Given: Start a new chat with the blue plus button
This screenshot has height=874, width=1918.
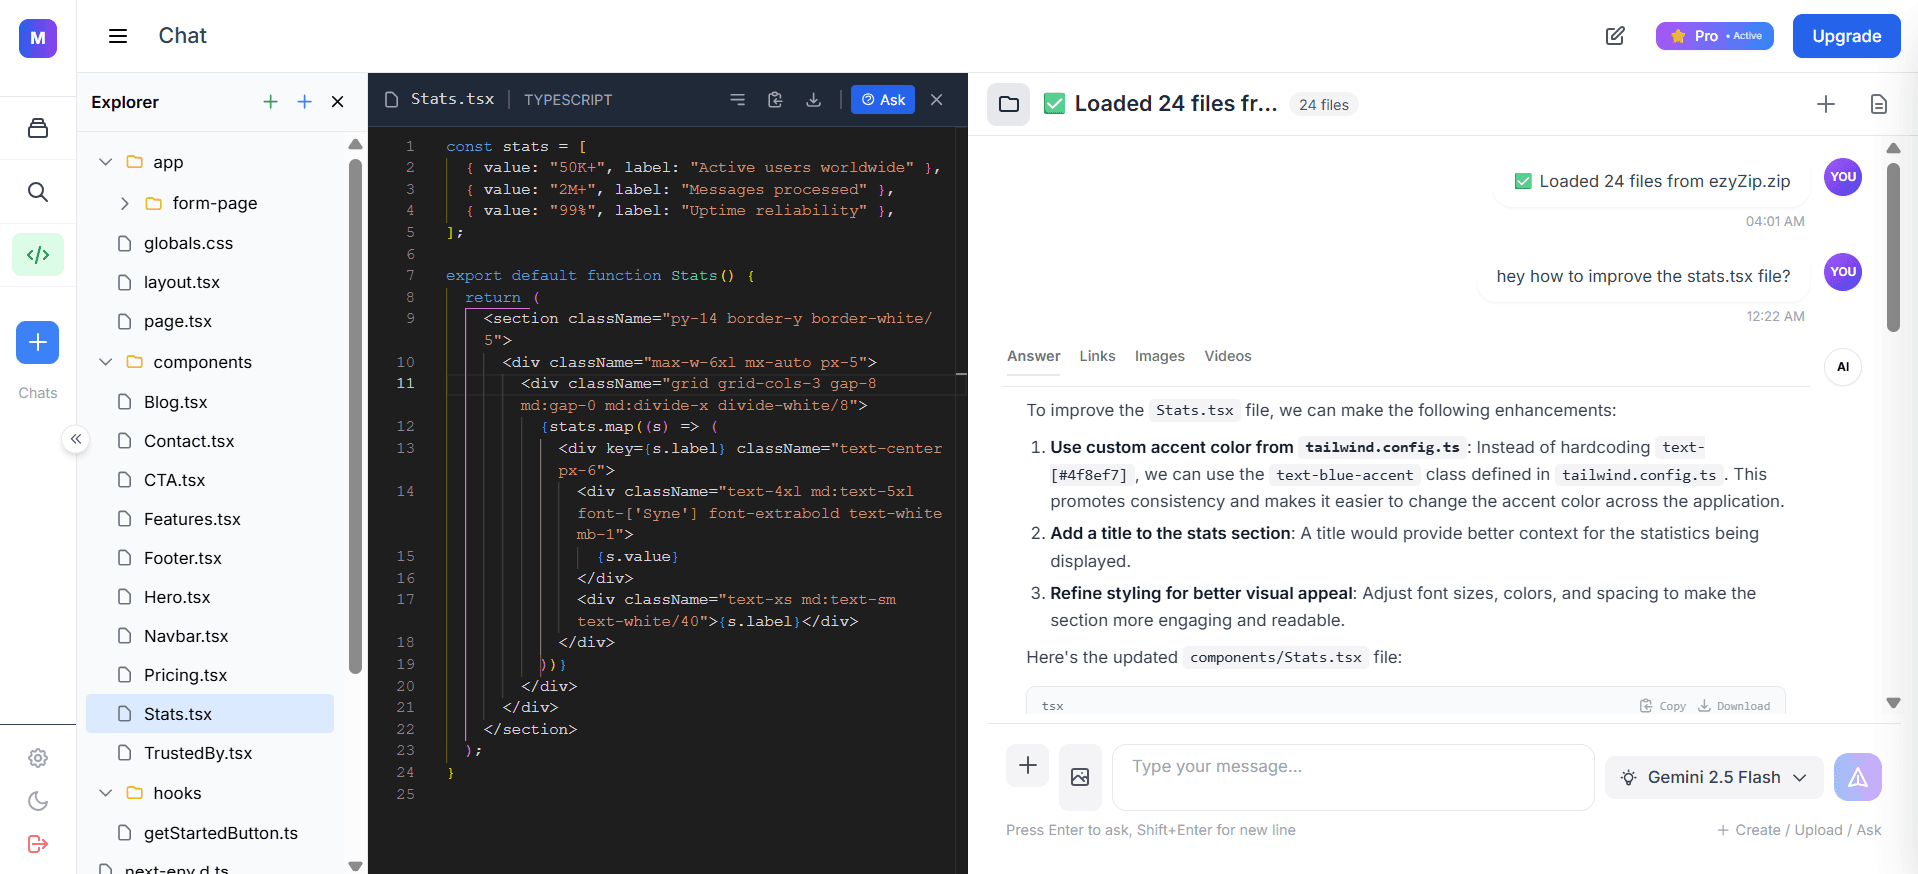Looking at the screenshot, I should [38, 343].
